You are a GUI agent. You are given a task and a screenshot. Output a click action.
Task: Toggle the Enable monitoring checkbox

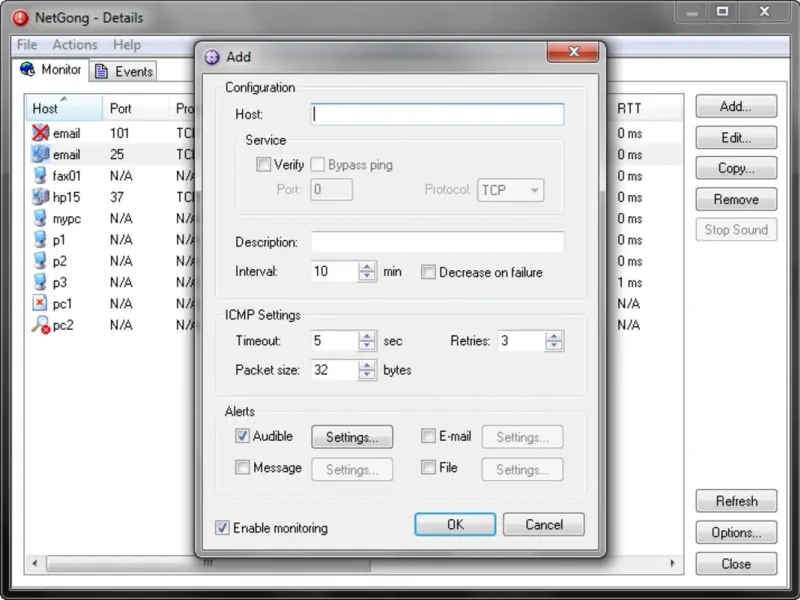click(x=222, y=528)
